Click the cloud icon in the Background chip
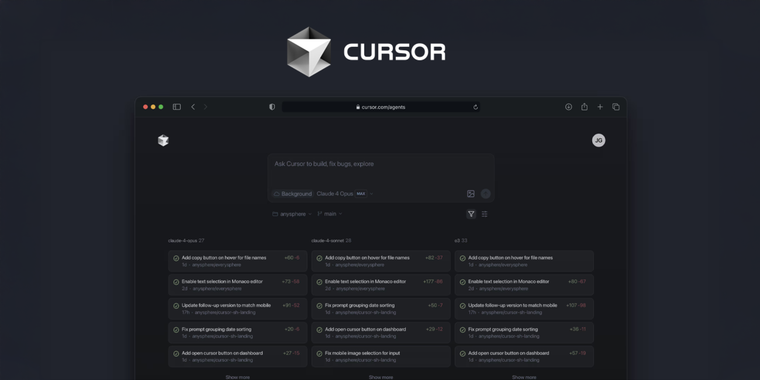Screen dimensions: 760x380 click(x=277, y=194)
